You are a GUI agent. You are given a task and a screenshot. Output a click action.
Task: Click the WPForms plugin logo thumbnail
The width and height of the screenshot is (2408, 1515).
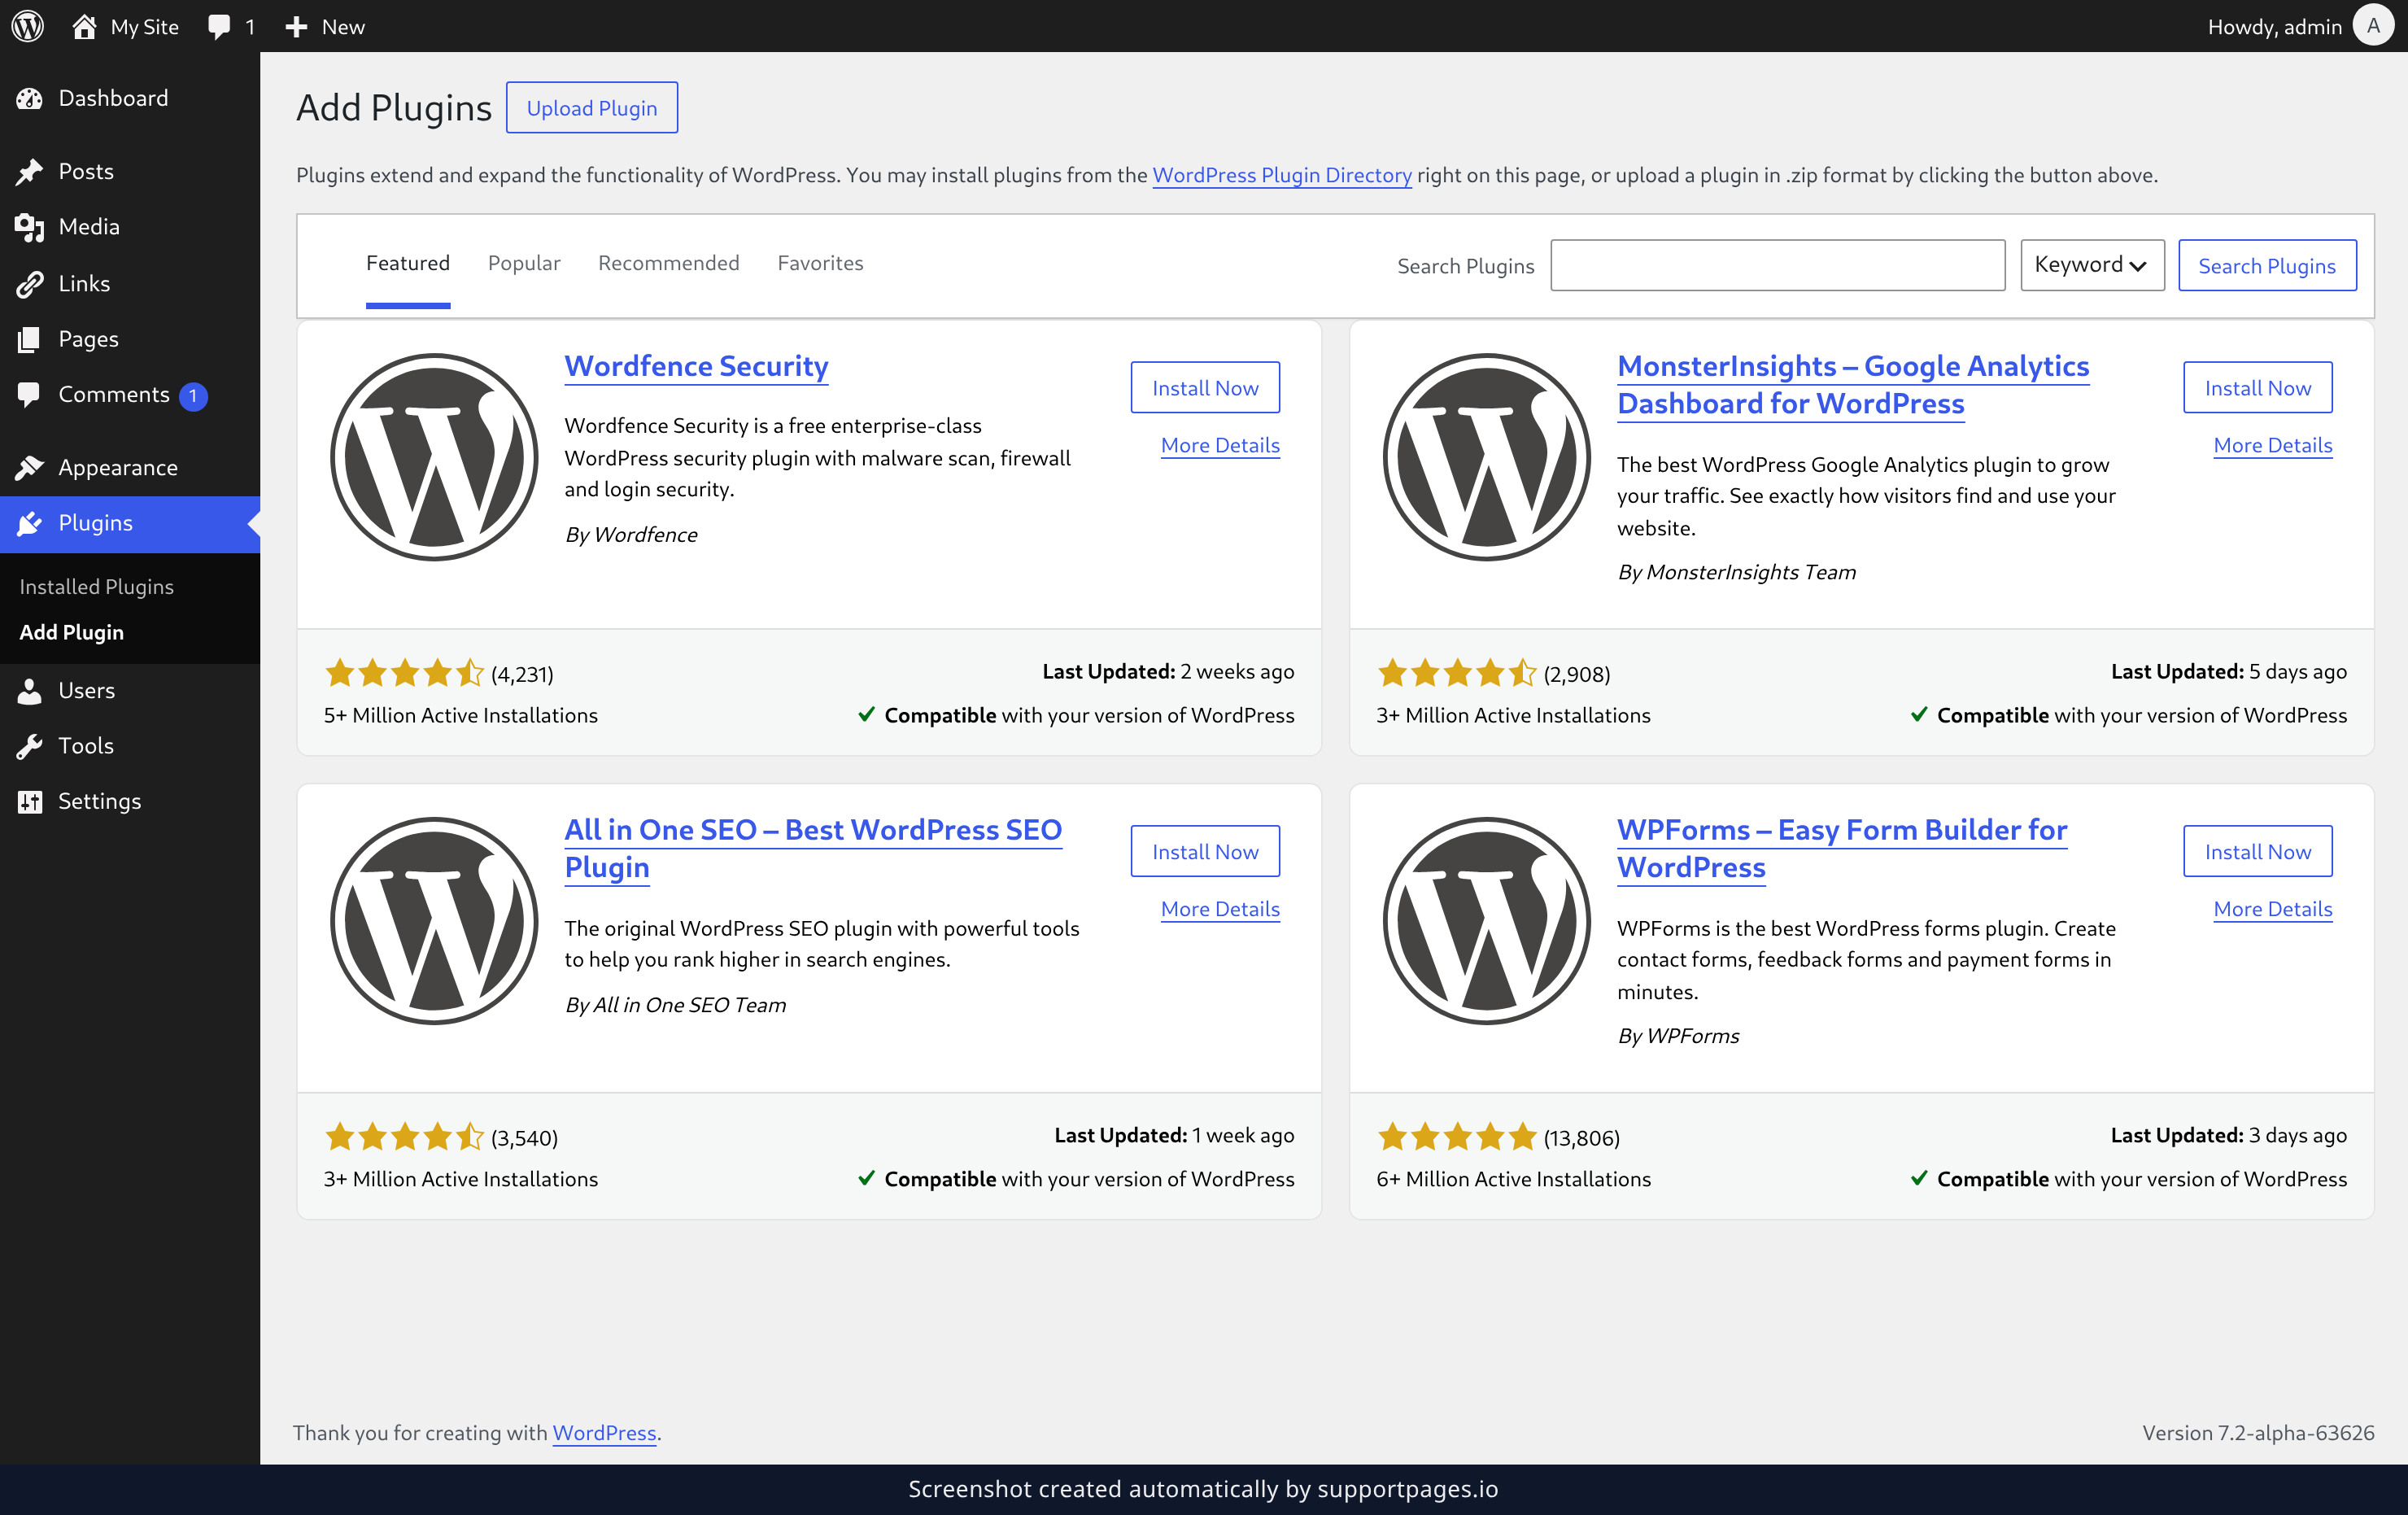(x=1487, y=921)
